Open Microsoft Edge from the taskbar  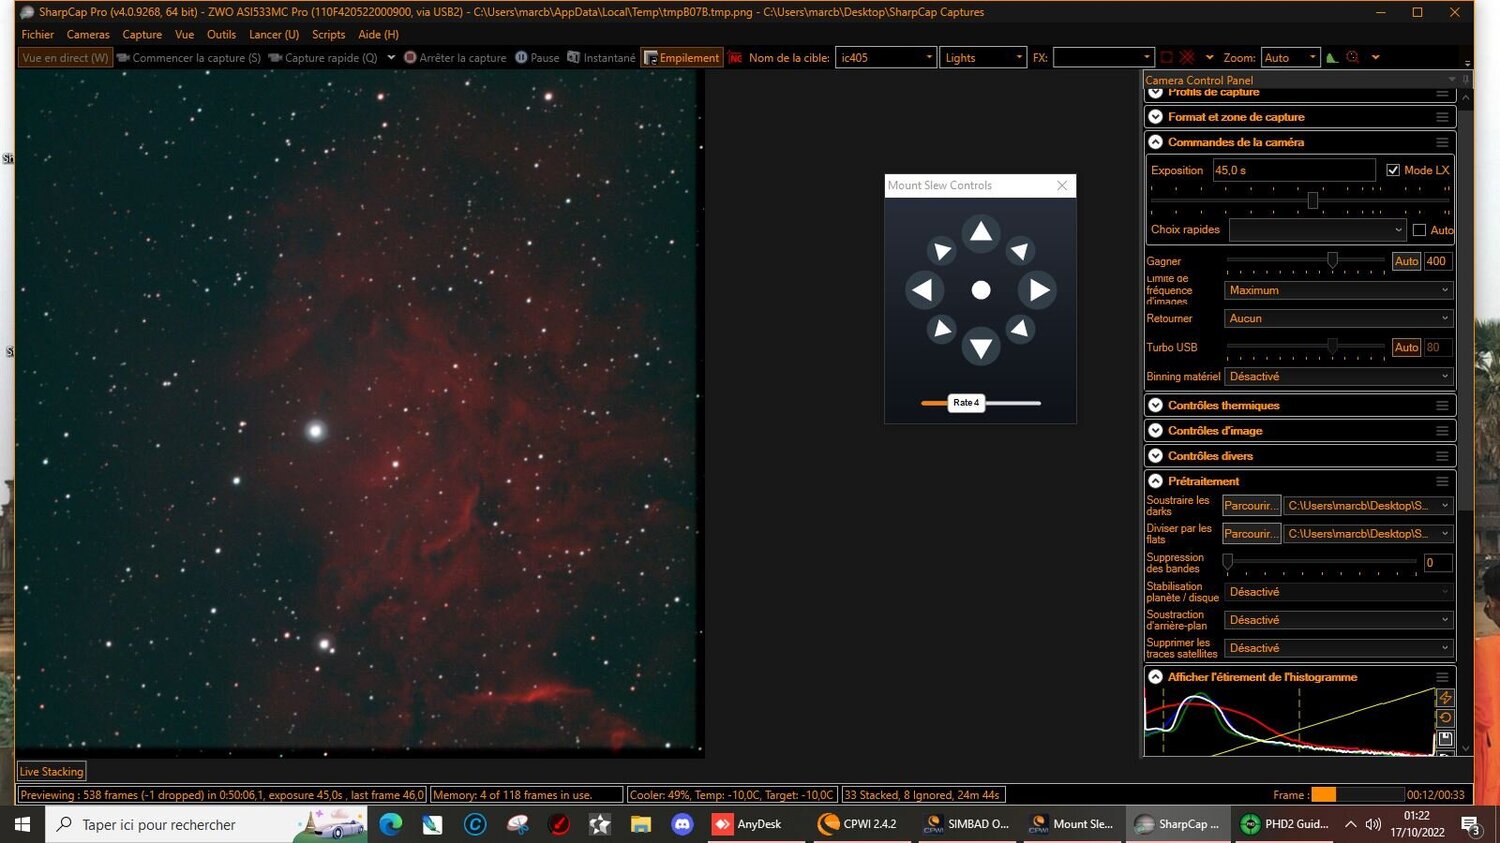coord(390,824)
